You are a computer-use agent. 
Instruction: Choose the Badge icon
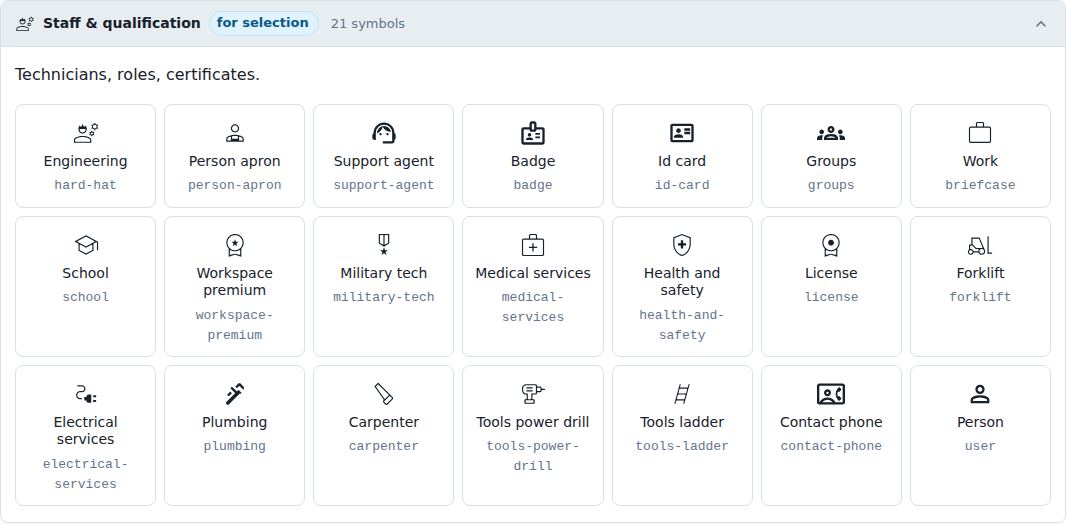pos(533,133)
